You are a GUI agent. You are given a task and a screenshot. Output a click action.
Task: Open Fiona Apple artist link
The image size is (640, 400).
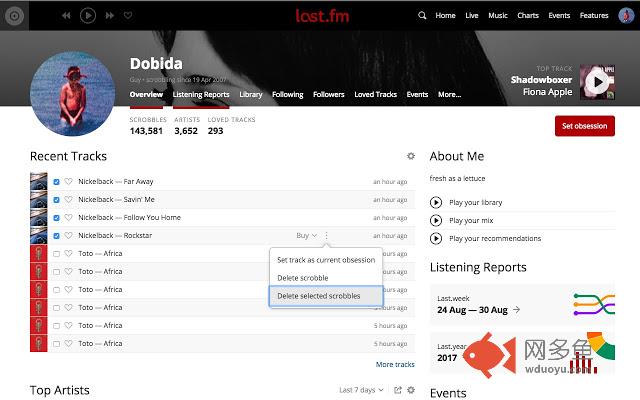(x=547, y=92)
